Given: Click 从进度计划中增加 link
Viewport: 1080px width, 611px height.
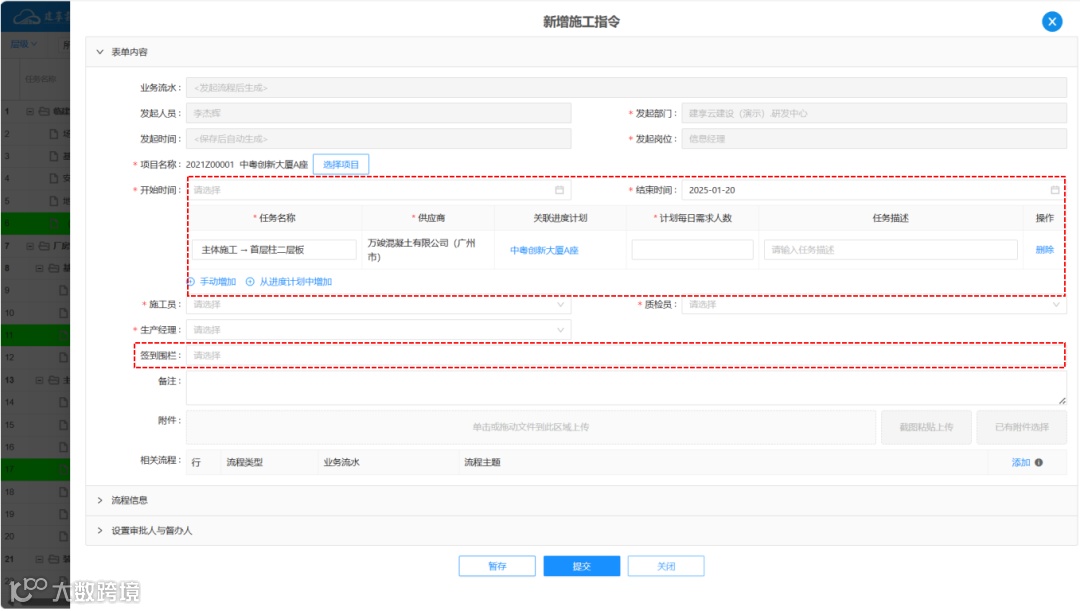Looking at the screenshot, I should (295, 282).
